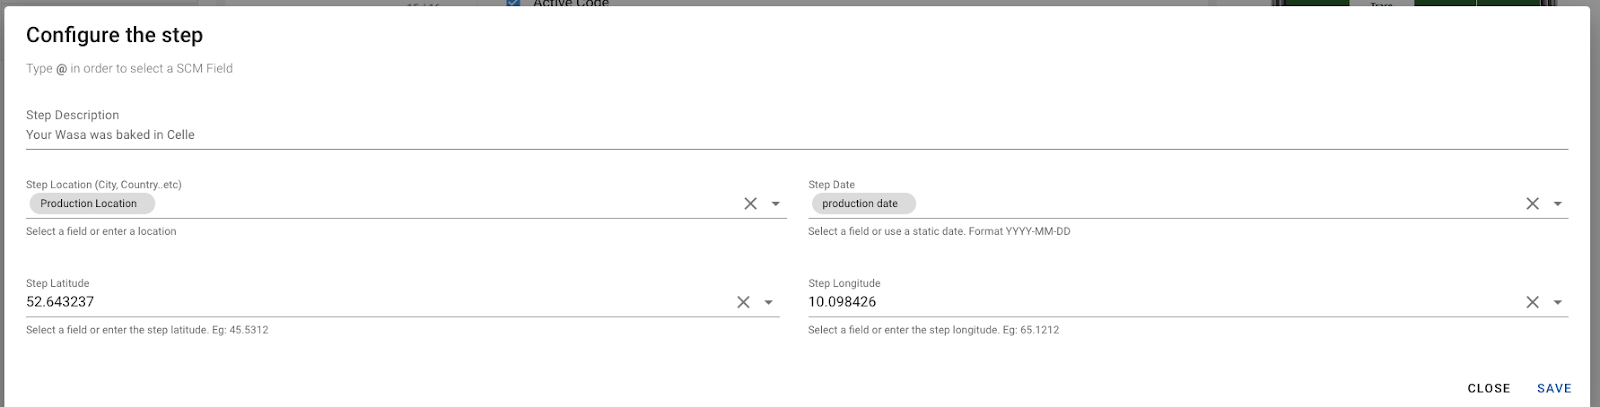Click the Step Date field label
Image resolution: width=1600 pixels, height=407 pixels.
(831, 185)
